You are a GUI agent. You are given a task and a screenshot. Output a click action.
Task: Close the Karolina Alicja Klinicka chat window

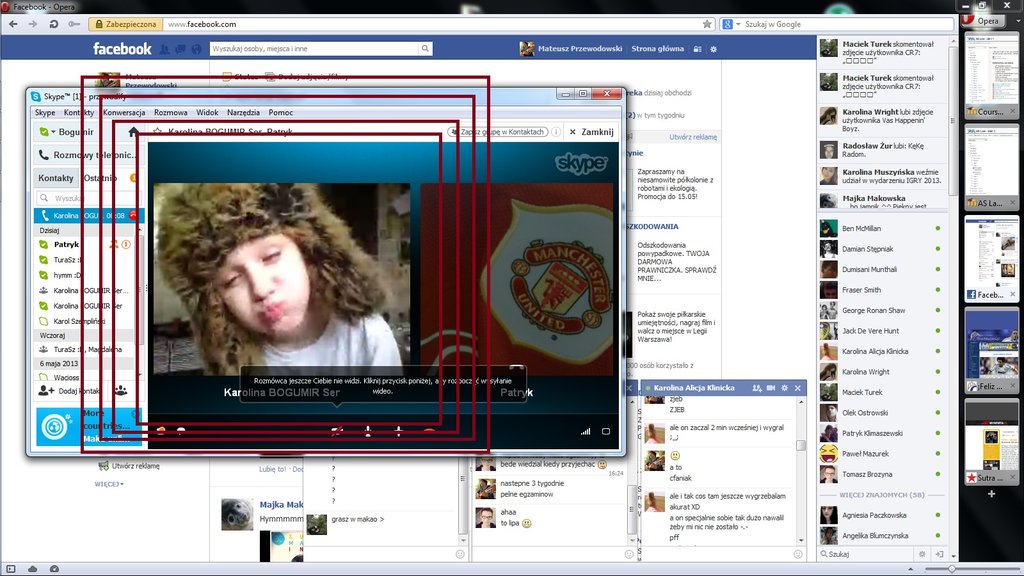[797, 388]
